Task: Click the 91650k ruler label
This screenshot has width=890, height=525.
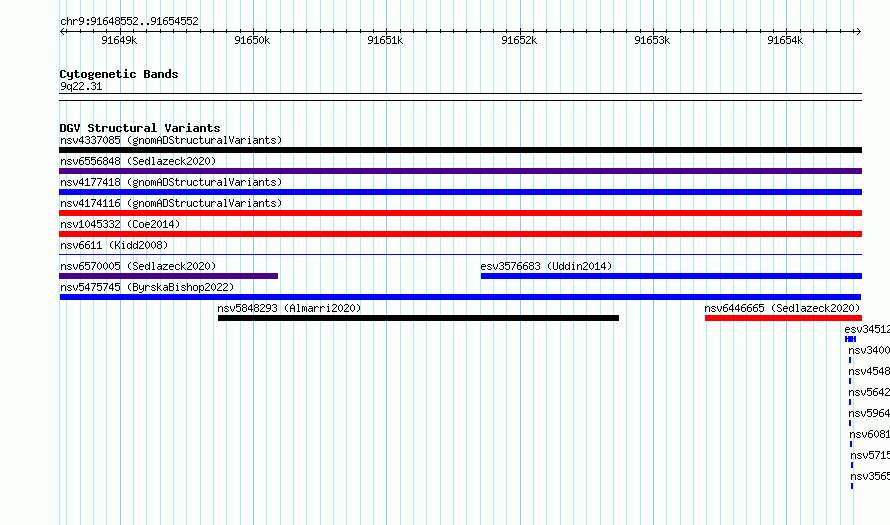Action: click(x=252, y=40)
